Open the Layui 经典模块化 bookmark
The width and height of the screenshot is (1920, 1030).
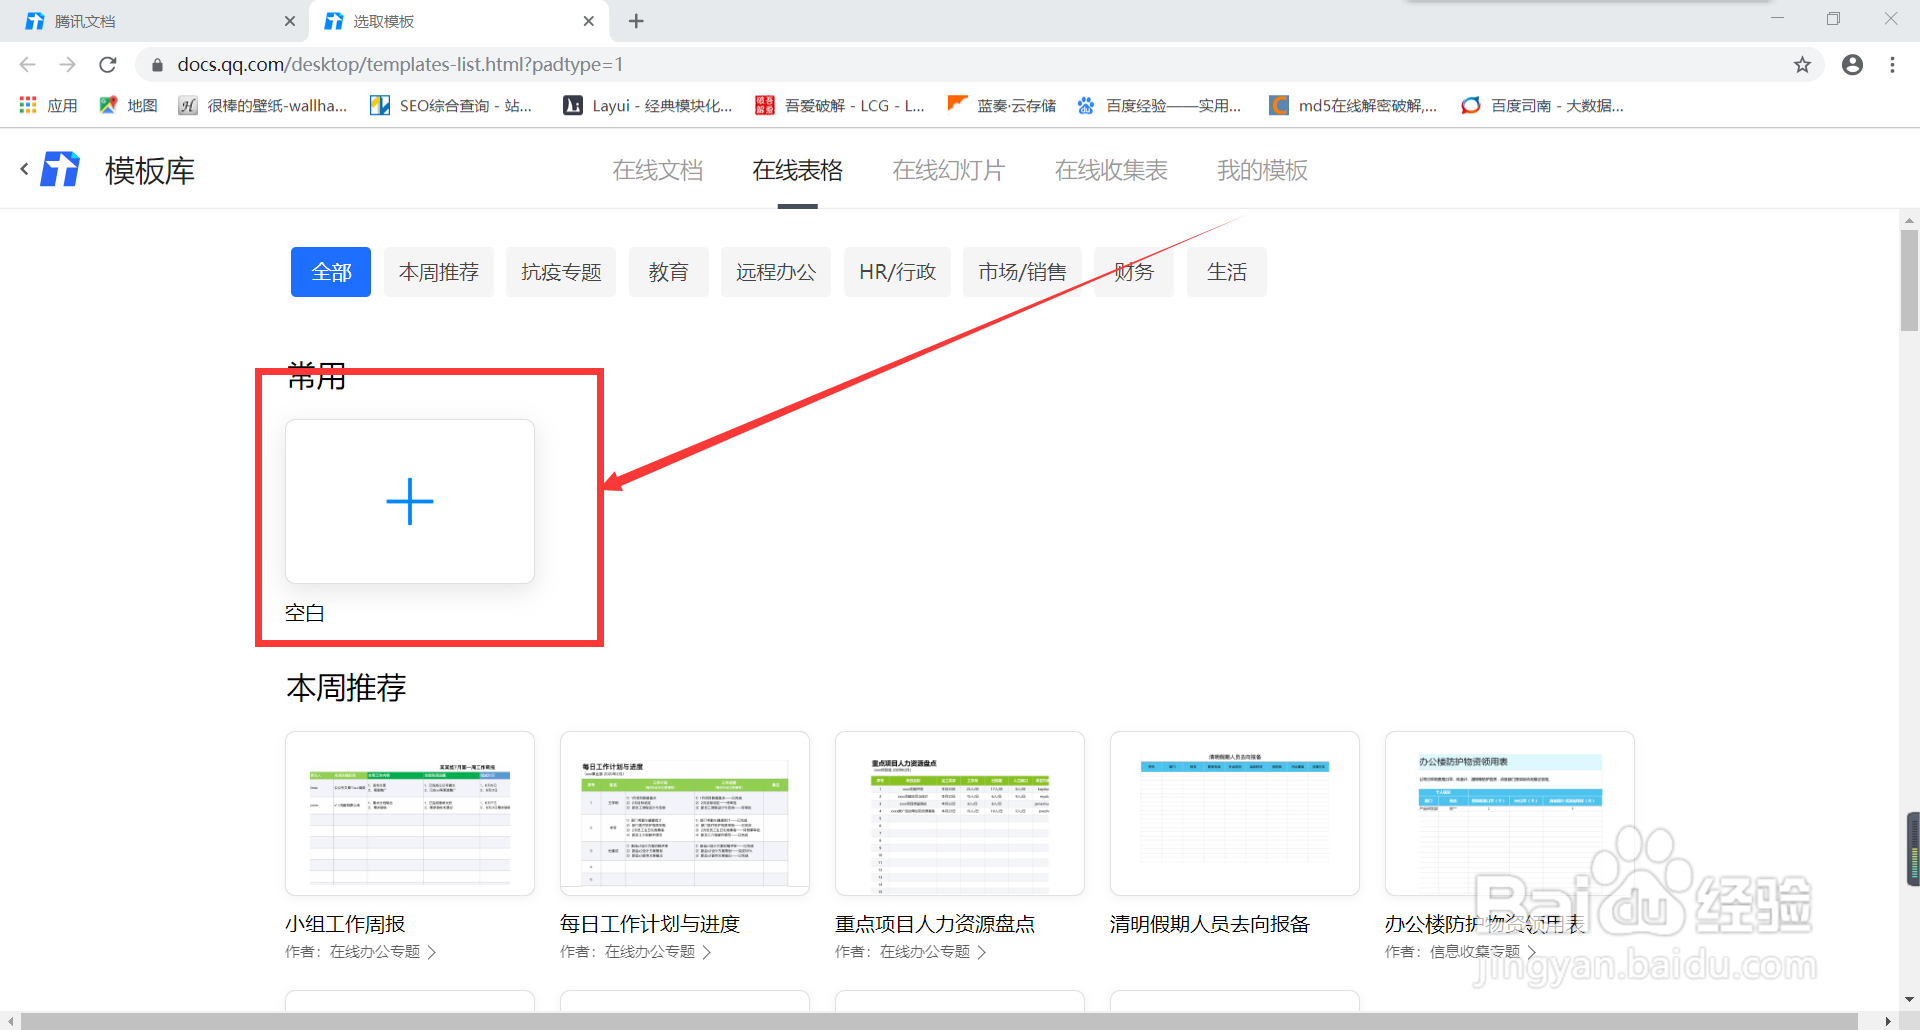click(648, 105)
